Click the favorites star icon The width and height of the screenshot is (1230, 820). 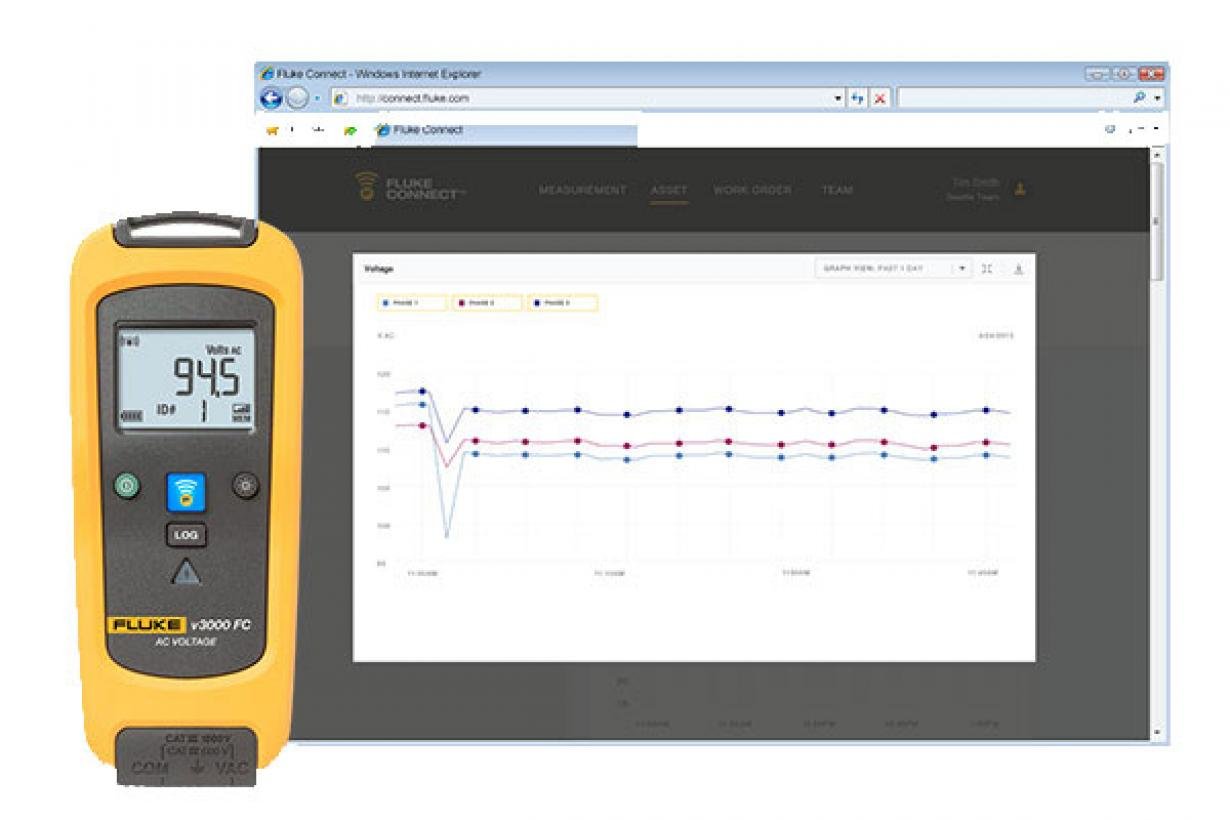tap(272, 130)
